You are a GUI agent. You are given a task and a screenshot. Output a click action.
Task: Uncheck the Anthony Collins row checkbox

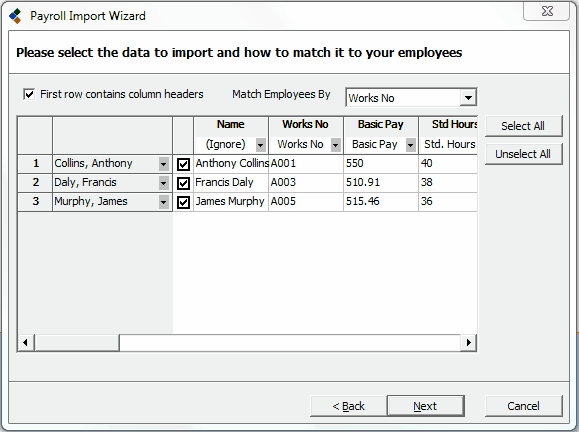coord(183,164)
